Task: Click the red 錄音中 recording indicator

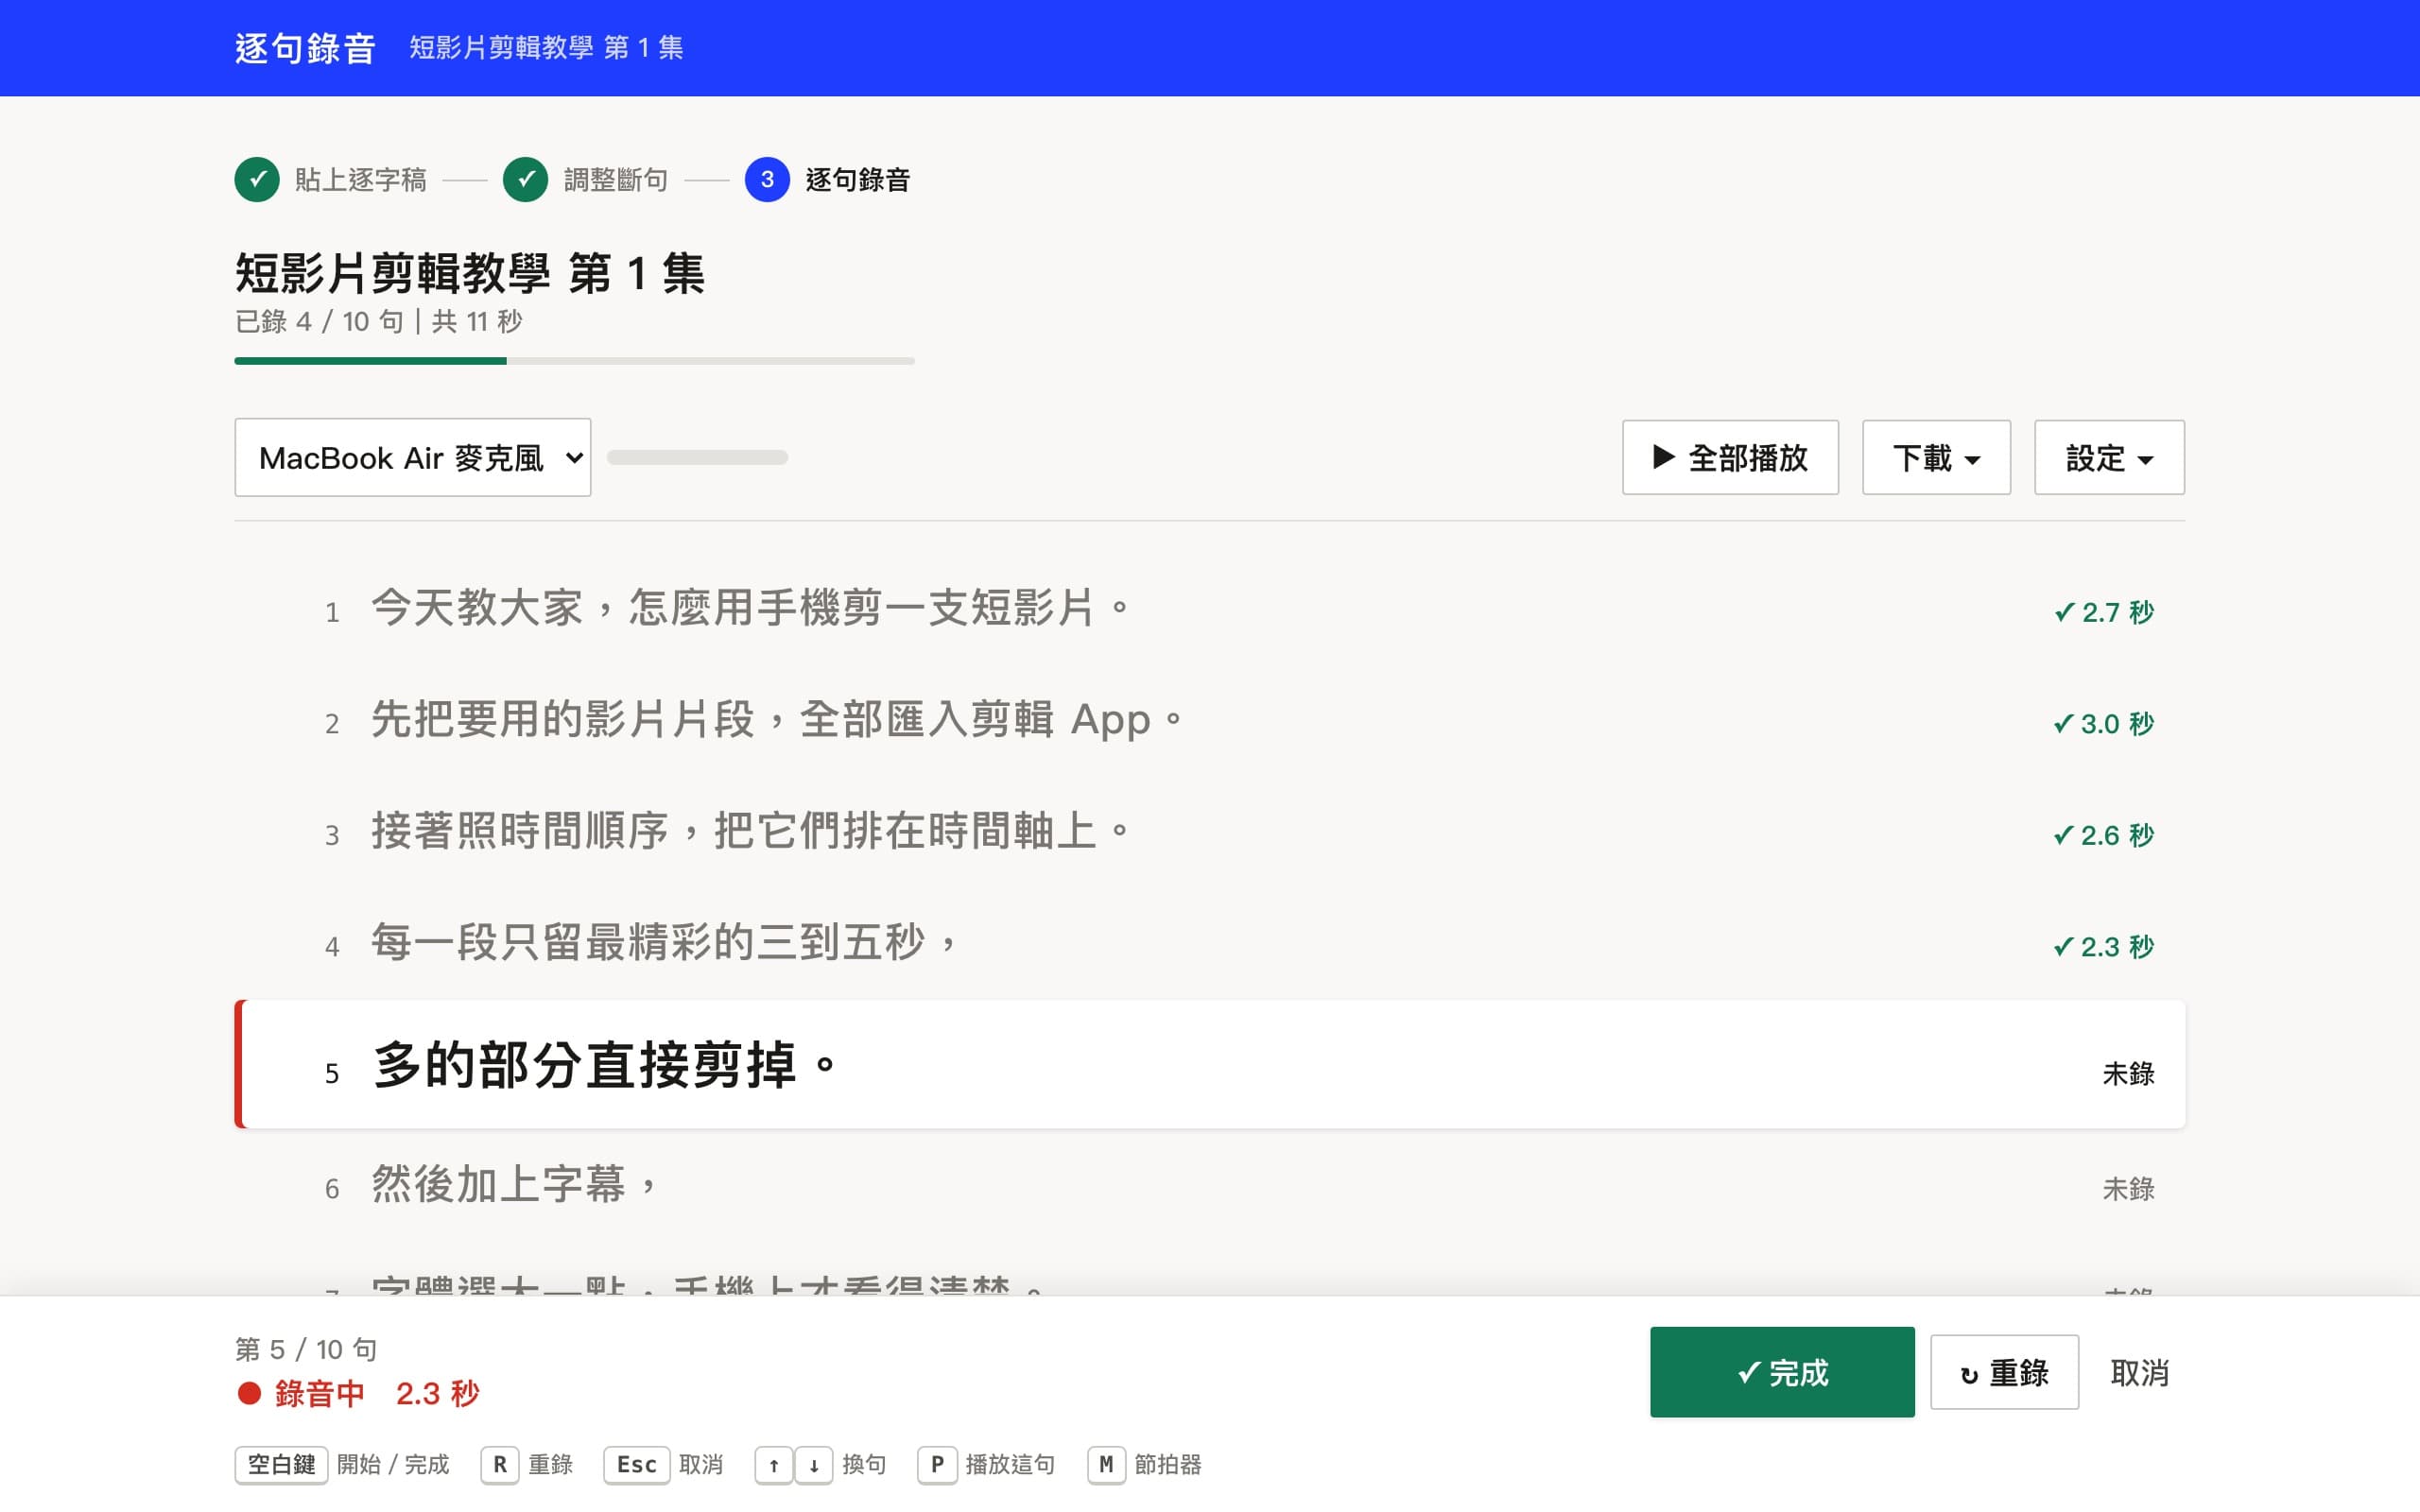Action: click(x=301, y=1393)
